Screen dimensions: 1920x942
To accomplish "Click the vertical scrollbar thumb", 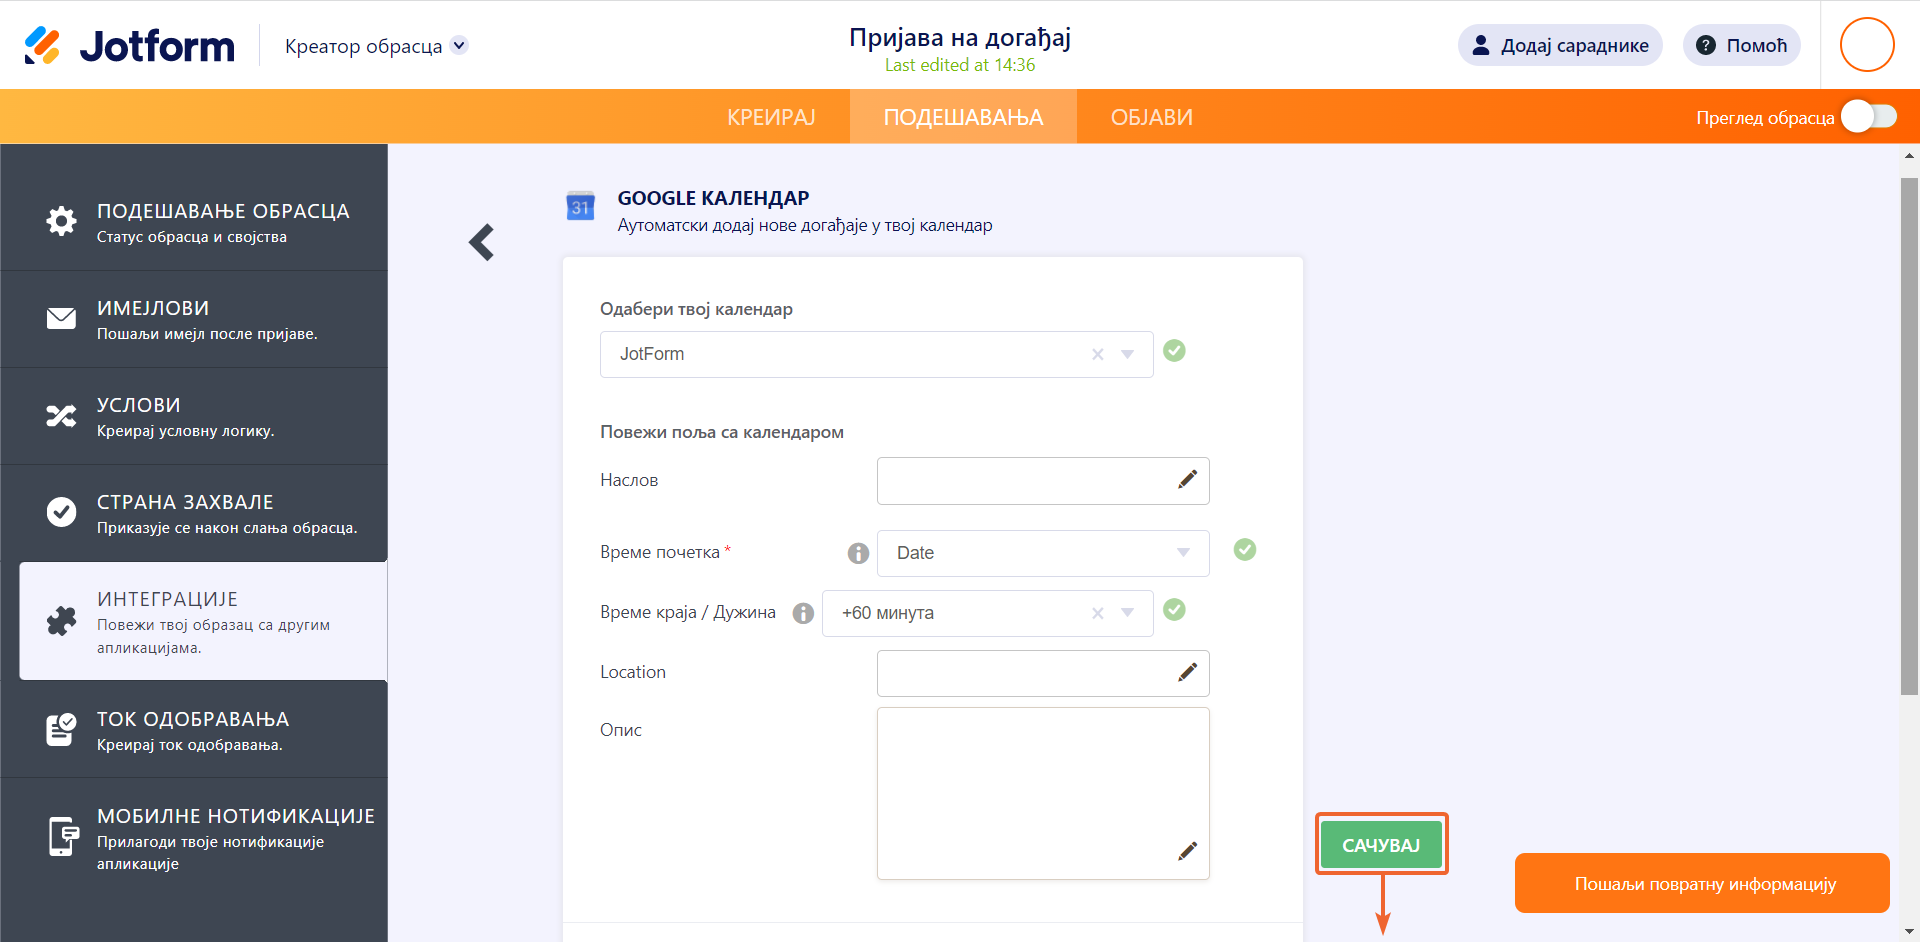I will pyautogui.click(x=1909, y=436).
